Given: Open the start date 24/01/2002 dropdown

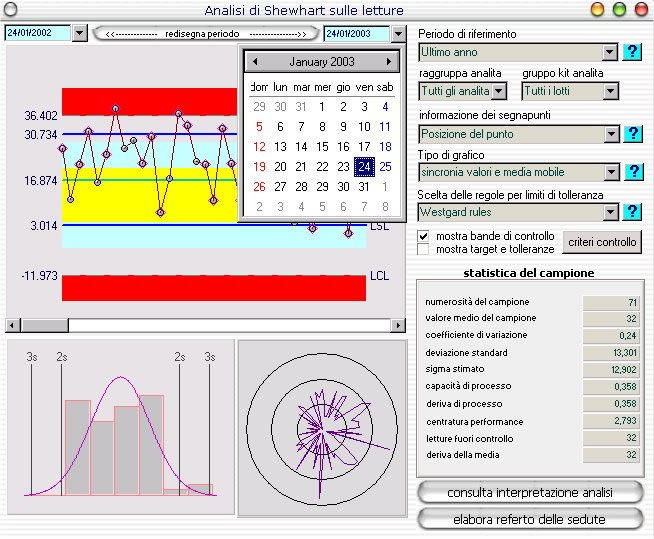Looking at the screenshot, I should pos(79,33).
